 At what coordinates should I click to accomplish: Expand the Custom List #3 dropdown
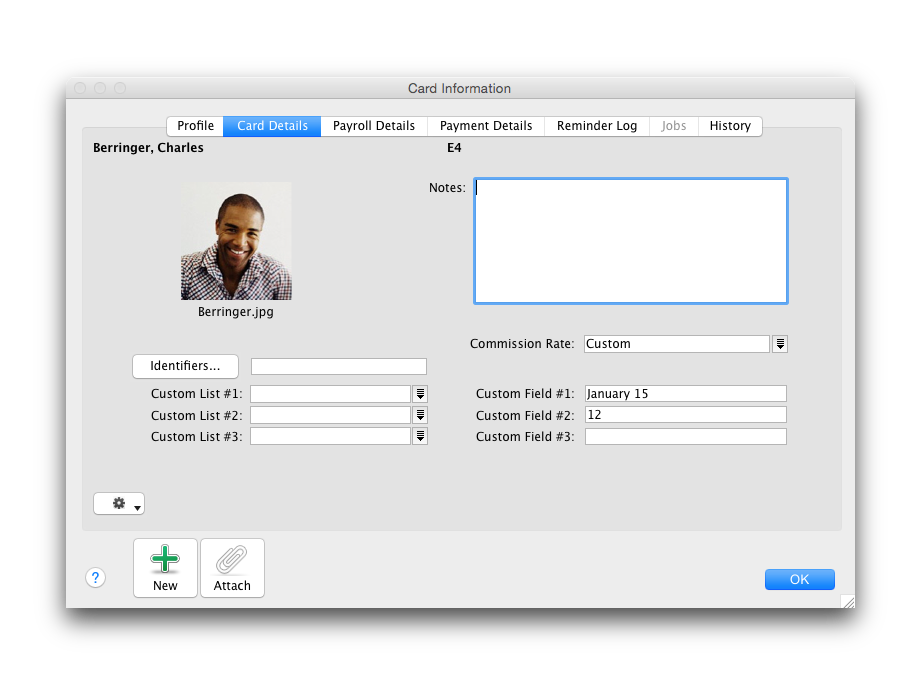tap(421, 436)
